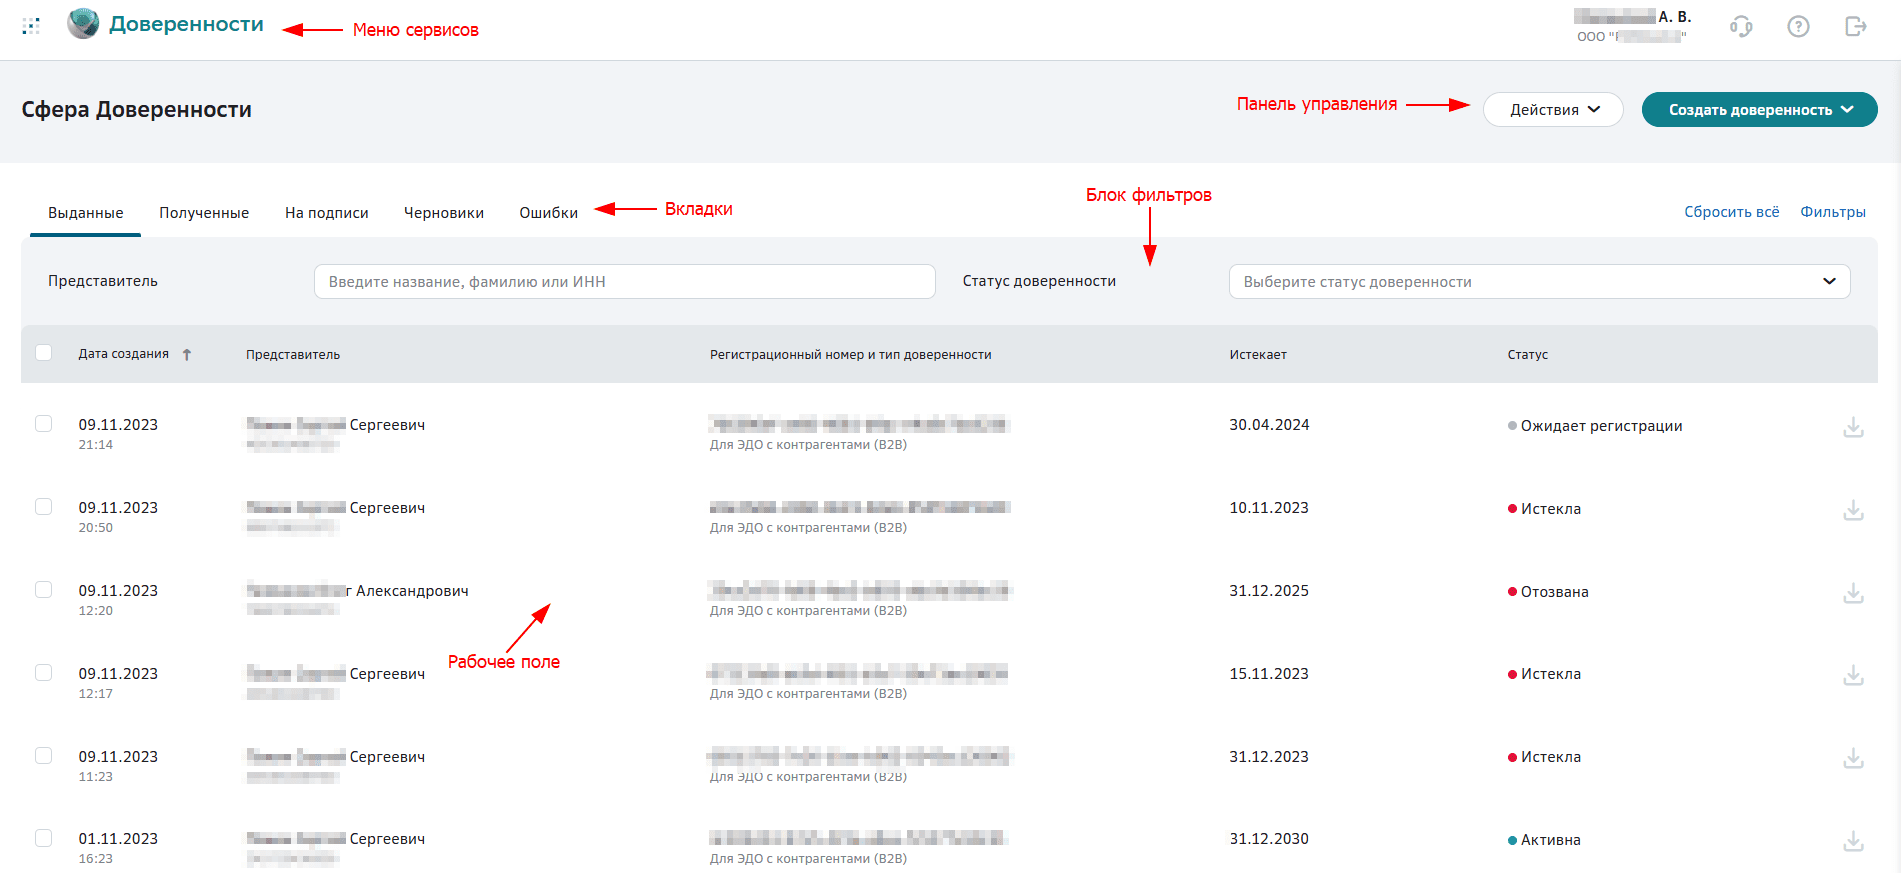Check the row created 09.11.2023 21:14

(43, 423)
